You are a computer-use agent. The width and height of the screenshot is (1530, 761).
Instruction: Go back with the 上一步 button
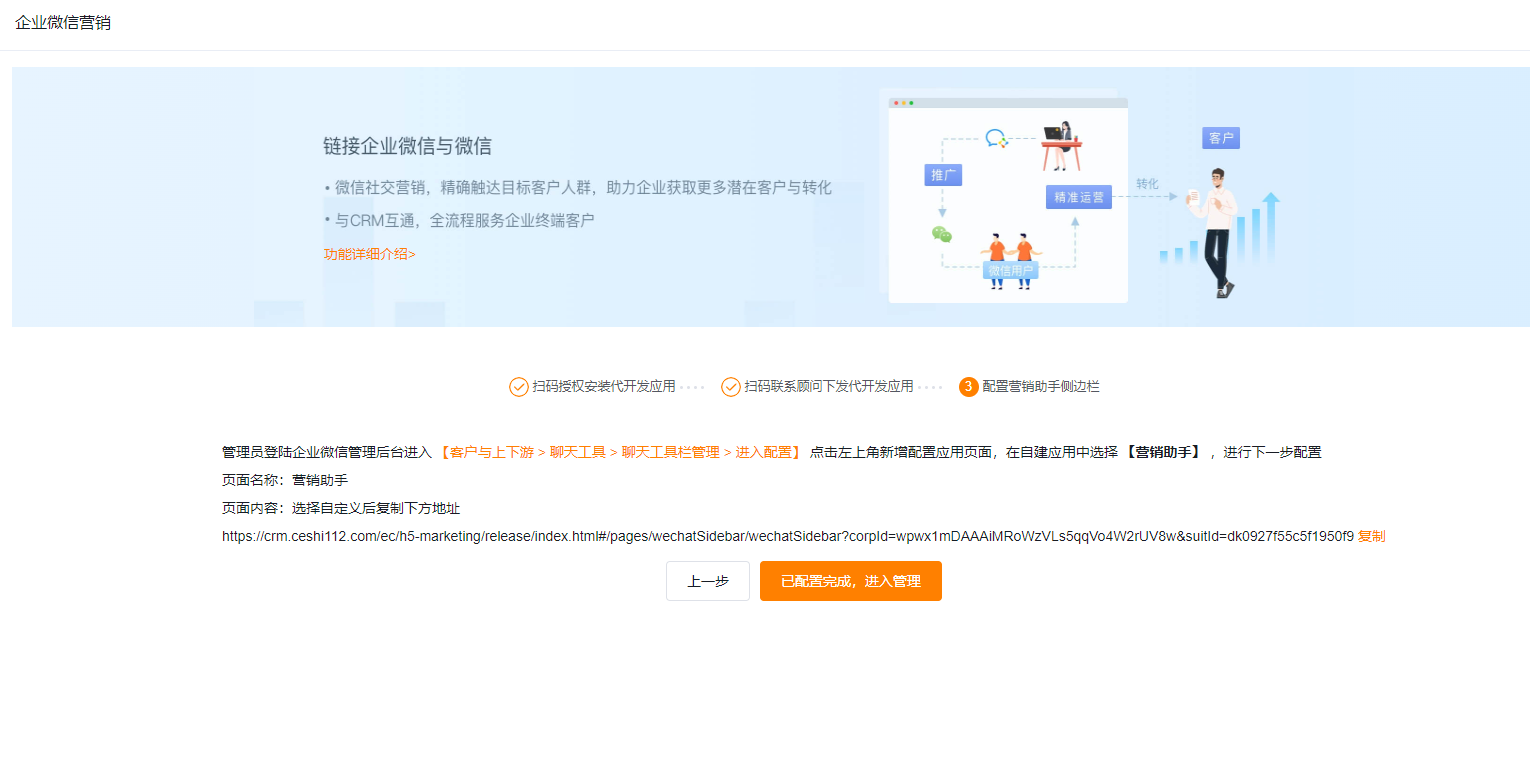(x=708, y=581)
